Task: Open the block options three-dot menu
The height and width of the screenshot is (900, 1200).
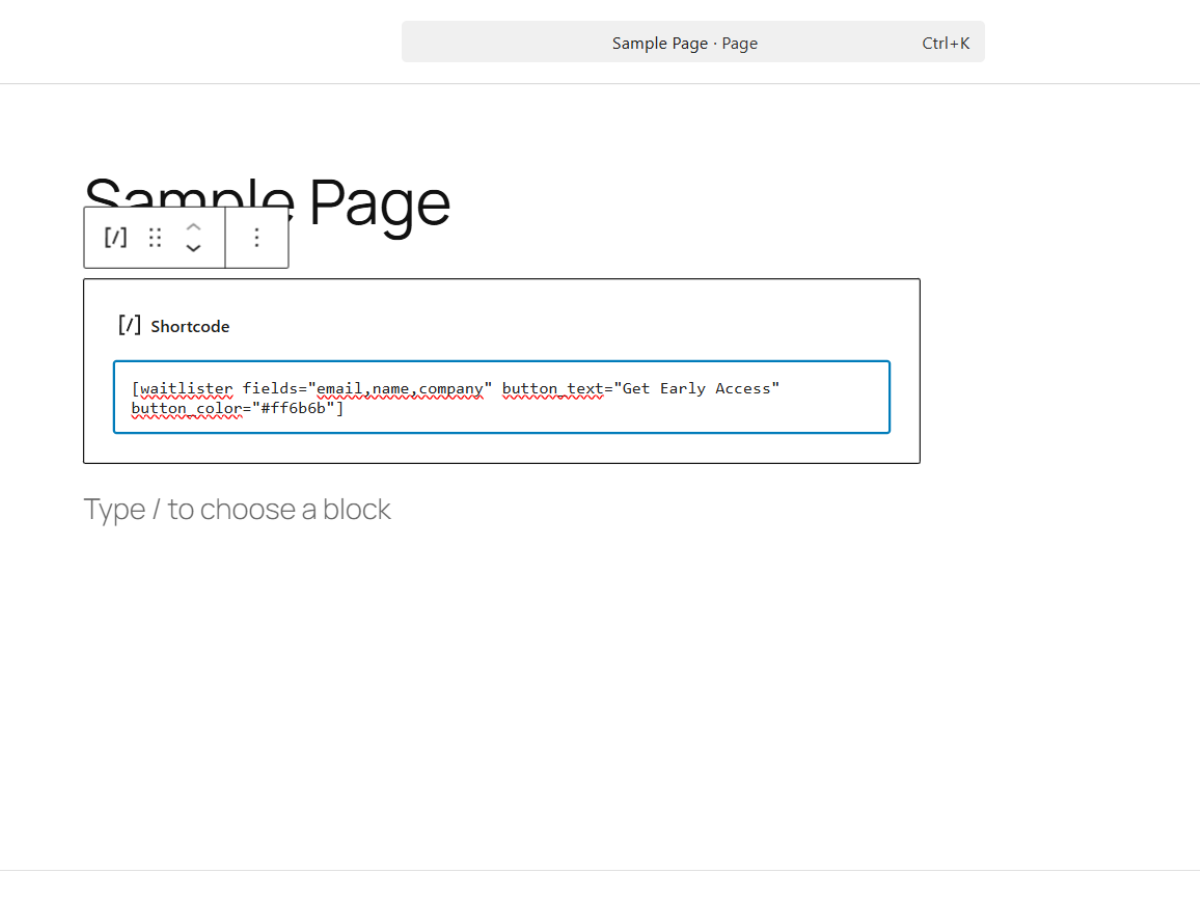Action: (257, 238)
